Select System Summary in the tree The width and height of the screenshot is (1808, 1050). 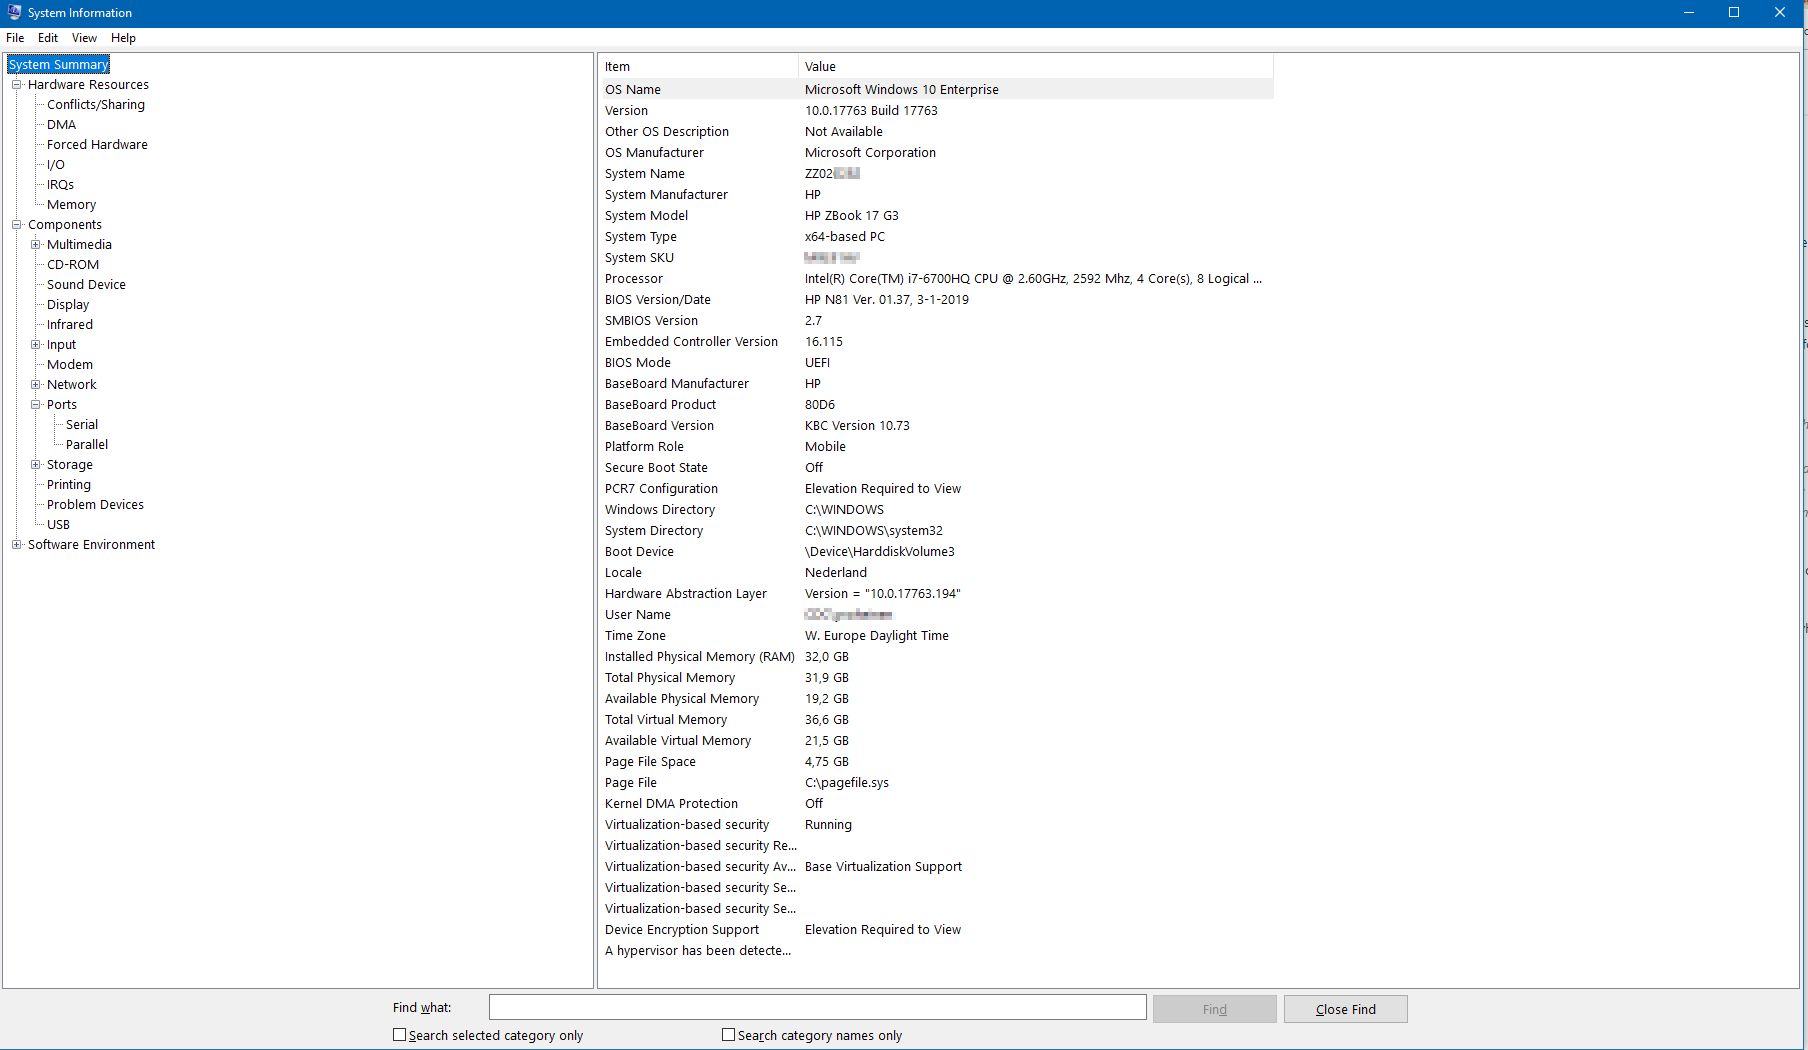click(58, 65)
